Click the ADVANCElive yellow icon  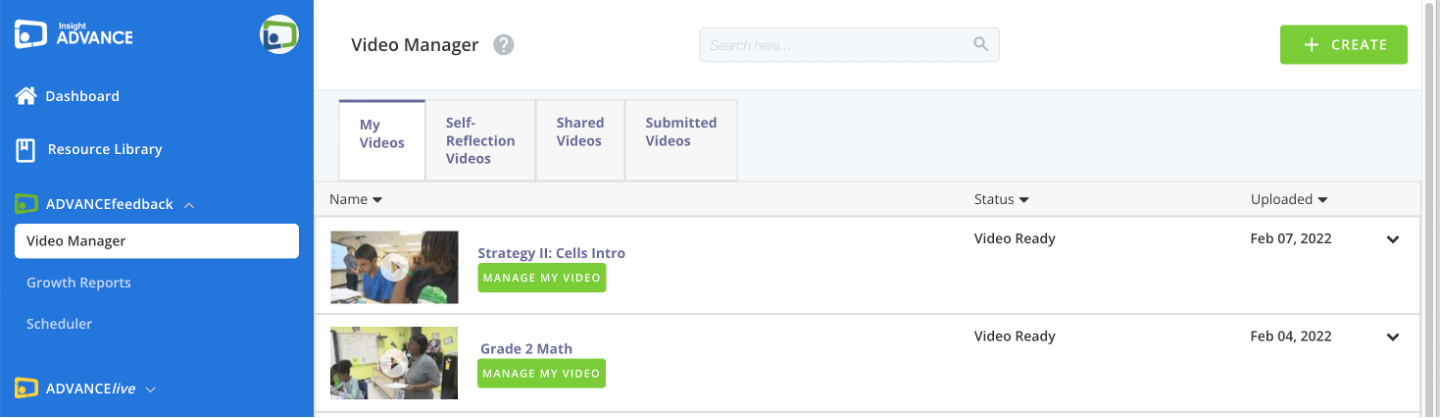[26, 388]
